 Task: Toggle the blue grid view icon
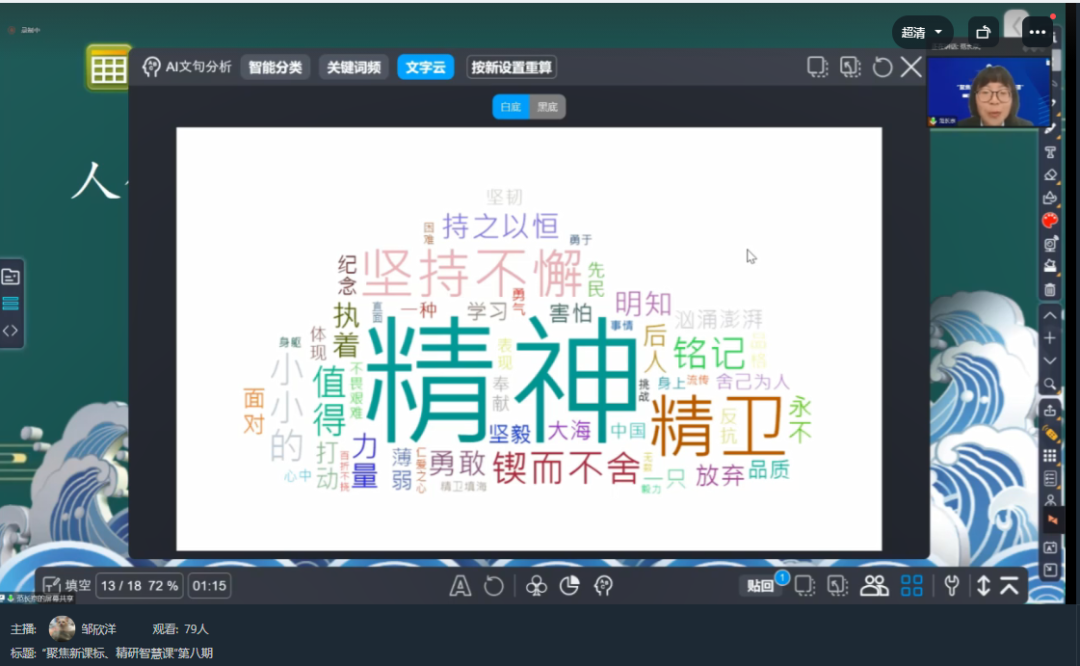point(911,586)
